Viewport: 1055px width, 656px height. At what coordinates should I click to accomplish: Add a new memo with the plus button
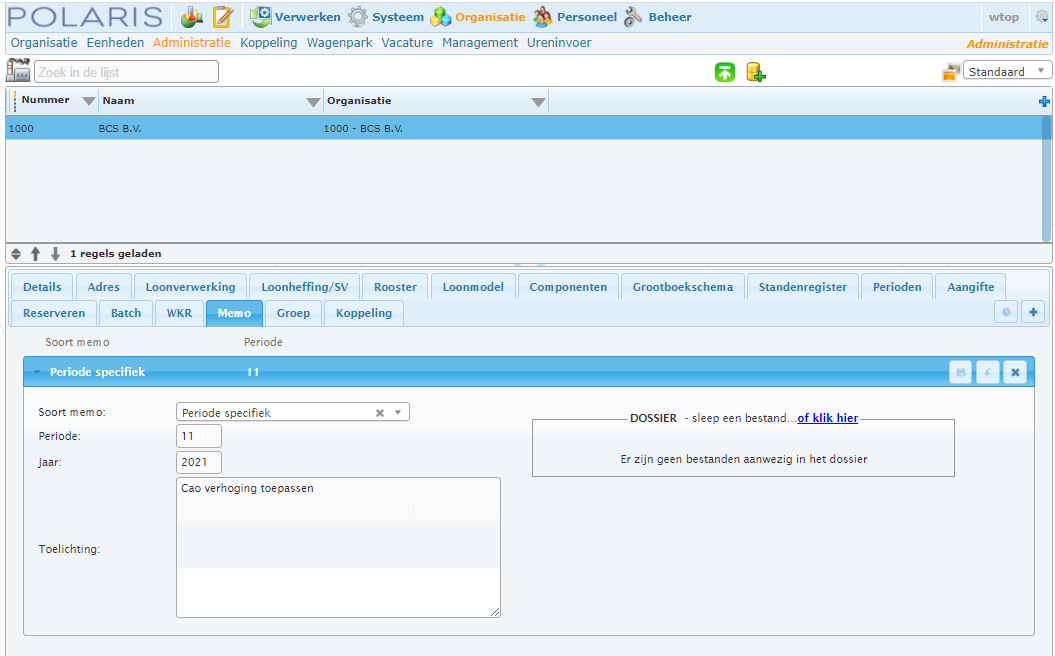[1033, 312]
